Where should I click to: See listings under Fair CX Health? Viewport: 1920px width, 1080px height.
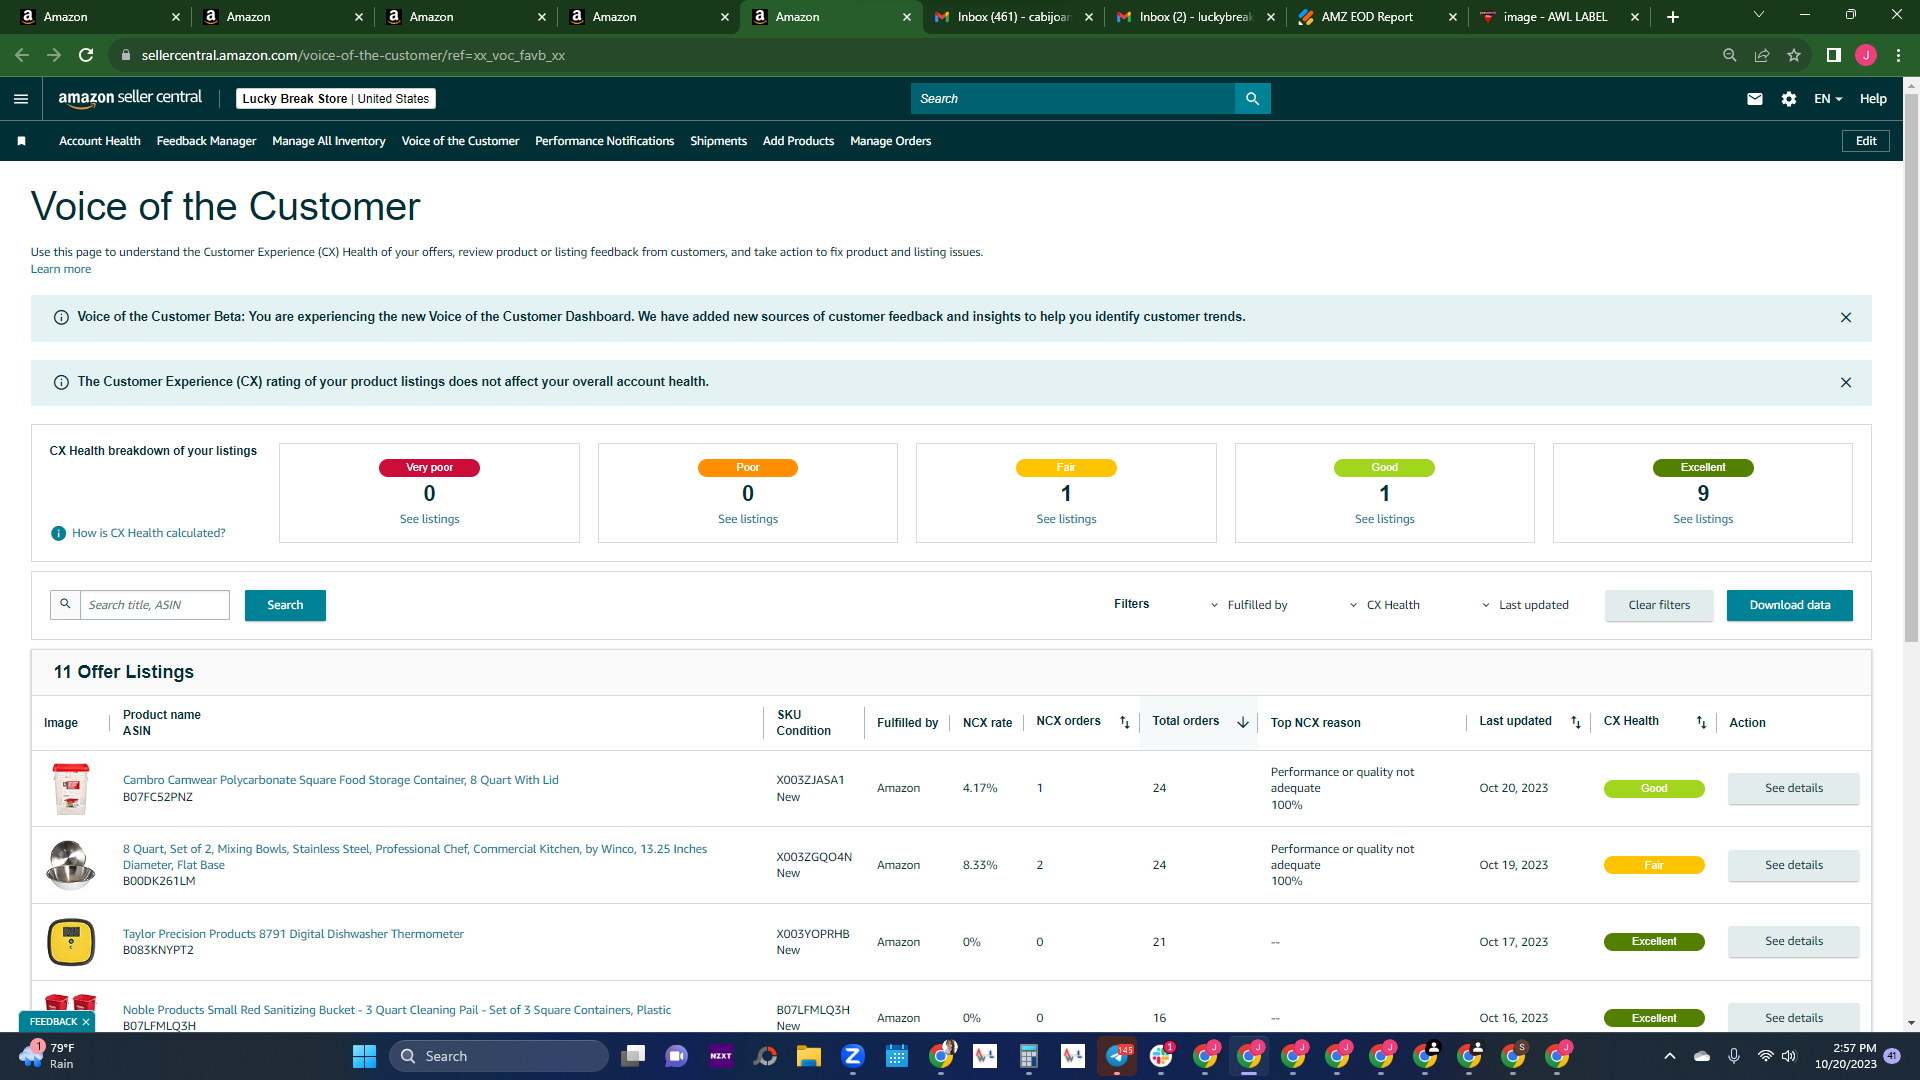click(x=1066, y=519)
